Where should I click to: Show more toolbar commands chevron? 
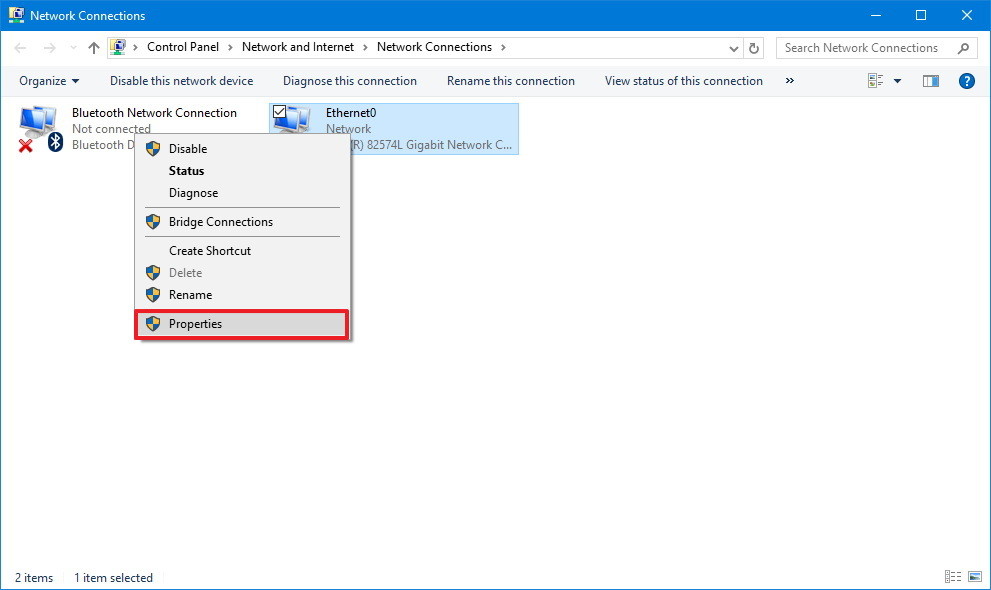tap(790, 81)
